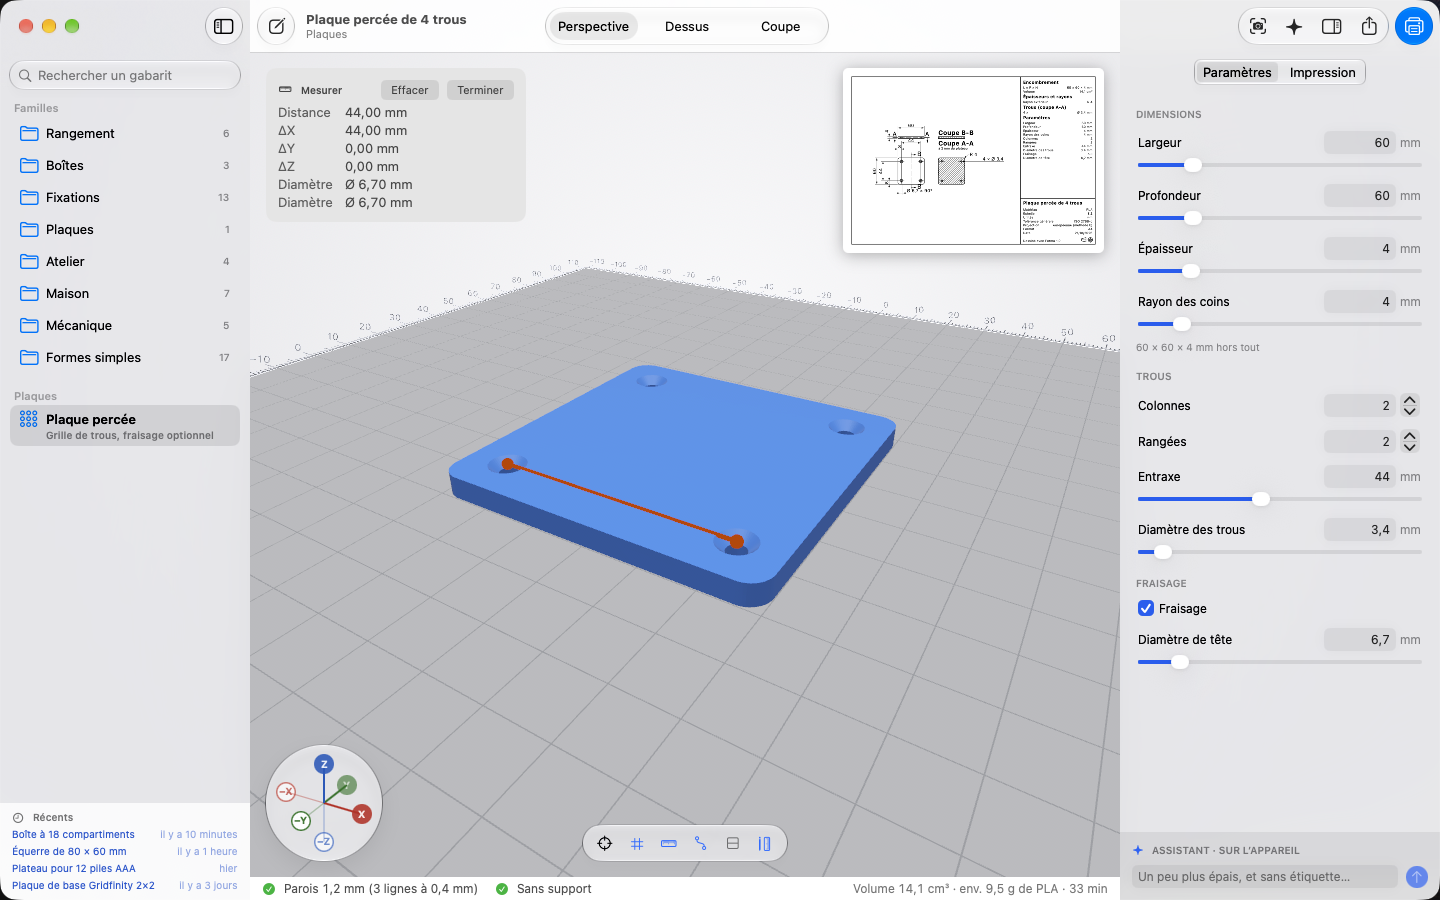Open the Fixations family

point(125,197)
